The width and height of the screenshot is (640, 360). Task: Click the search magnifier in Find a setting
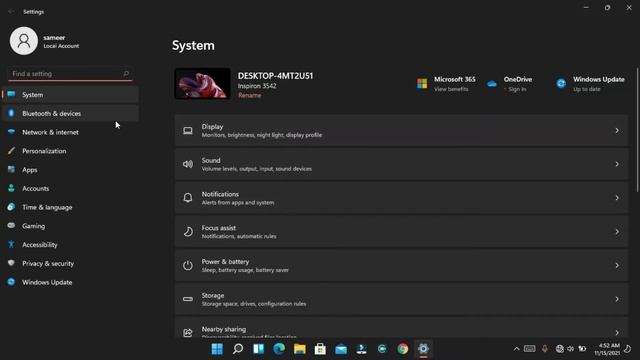click(126, 73)
